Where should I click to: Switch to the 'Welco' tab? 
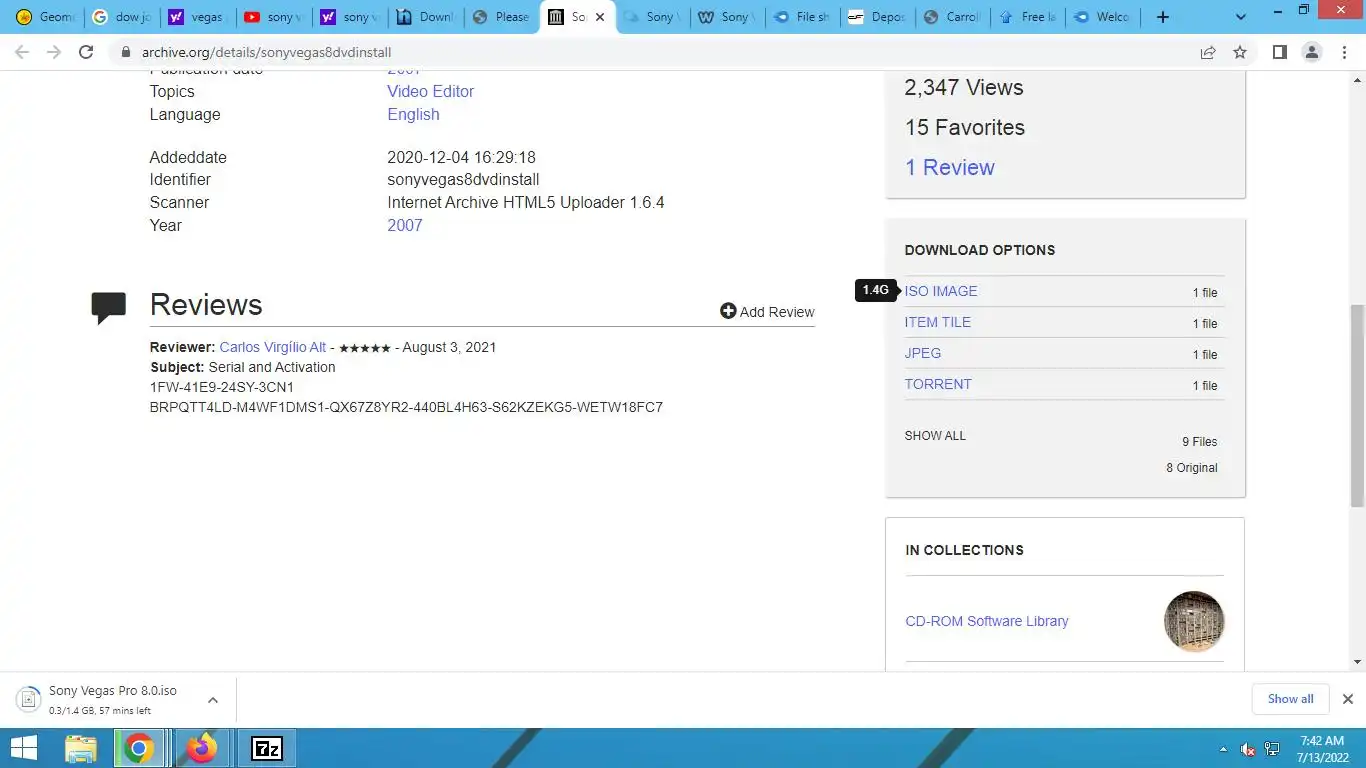1102,17
